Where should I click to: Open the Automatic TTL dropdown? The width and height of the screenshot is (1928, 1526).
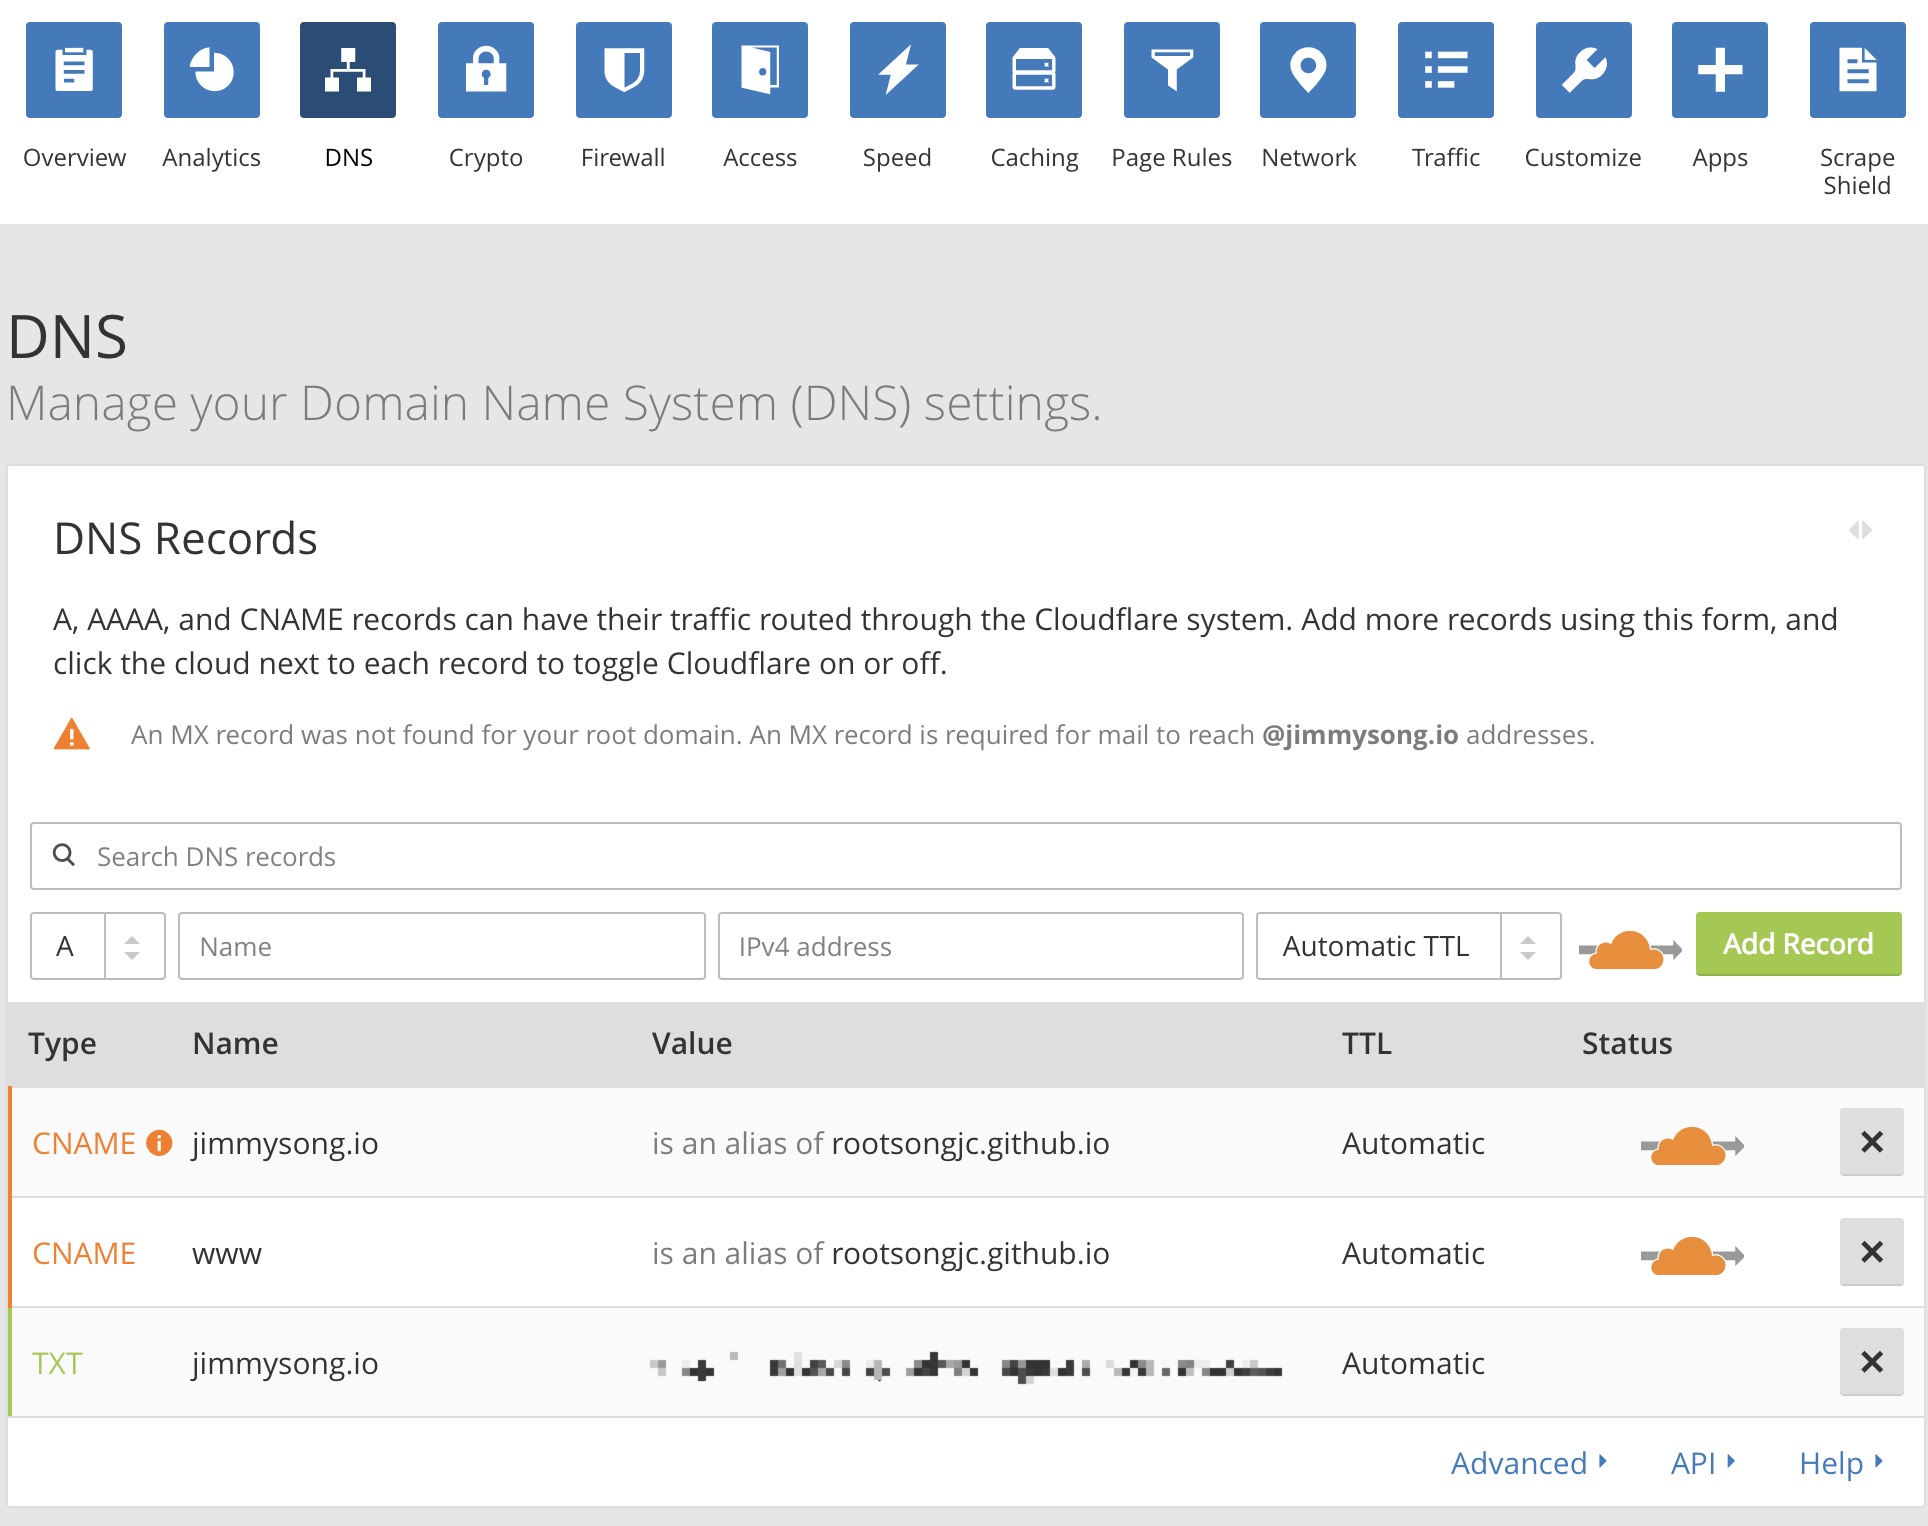point(1408,946)
